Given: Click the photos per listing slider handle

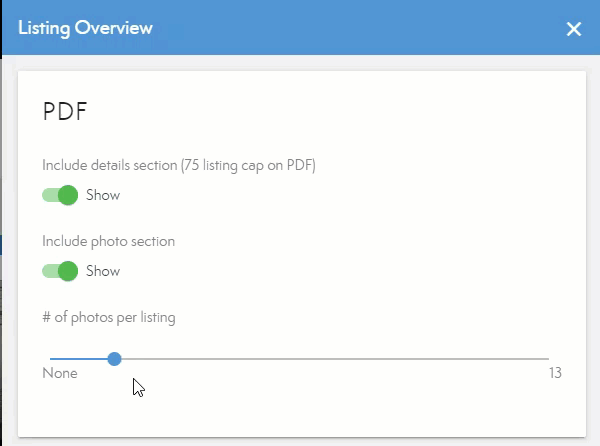Looking at the screenshot, I should [115, 358].
